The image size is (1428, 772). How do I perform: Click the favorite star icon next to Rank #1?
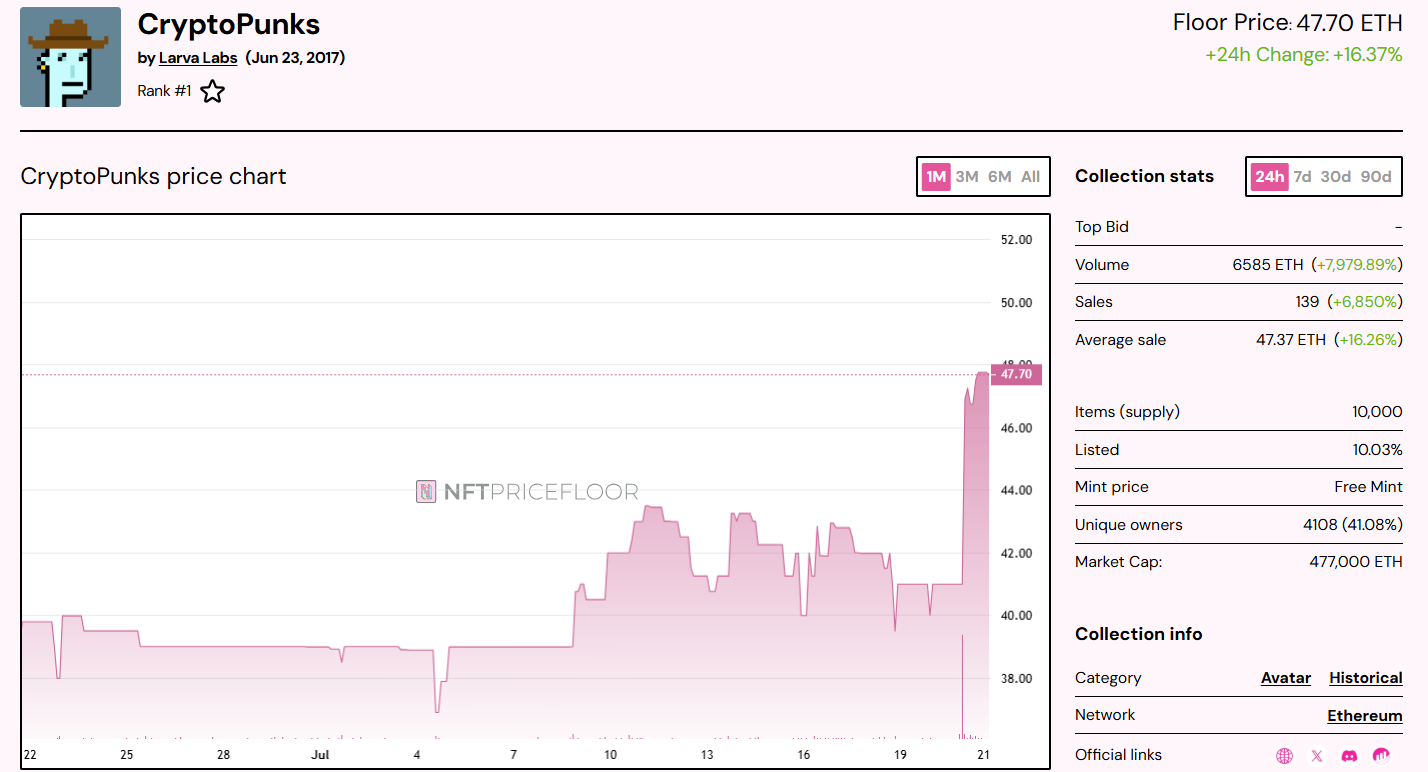tap(212, 92)
